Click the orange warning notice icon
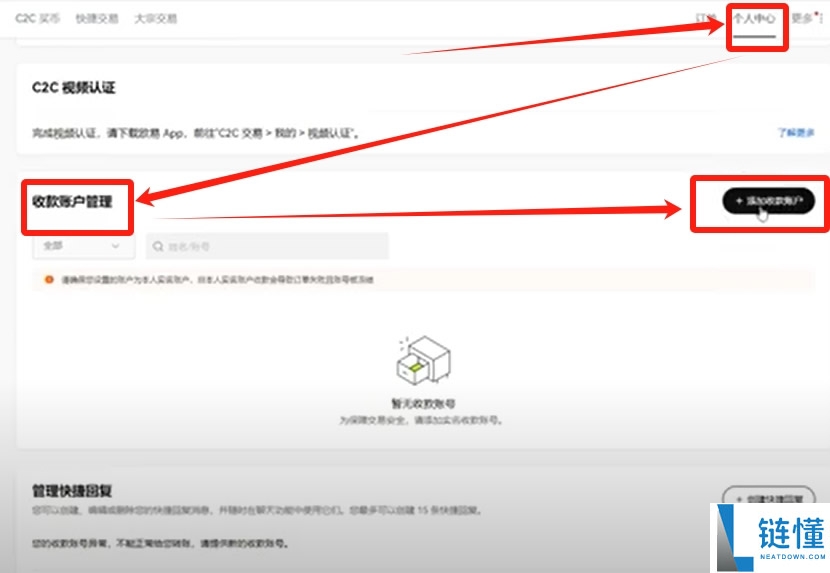Screen dimensions: 830x573 (49, 280)
